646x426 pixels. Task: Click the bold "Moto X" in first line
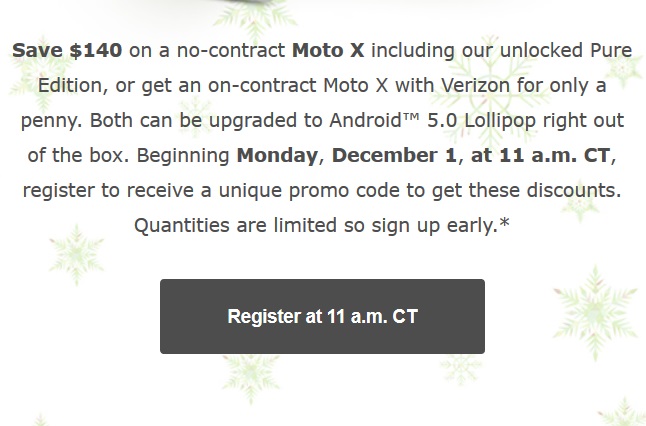tap(327, 50)
